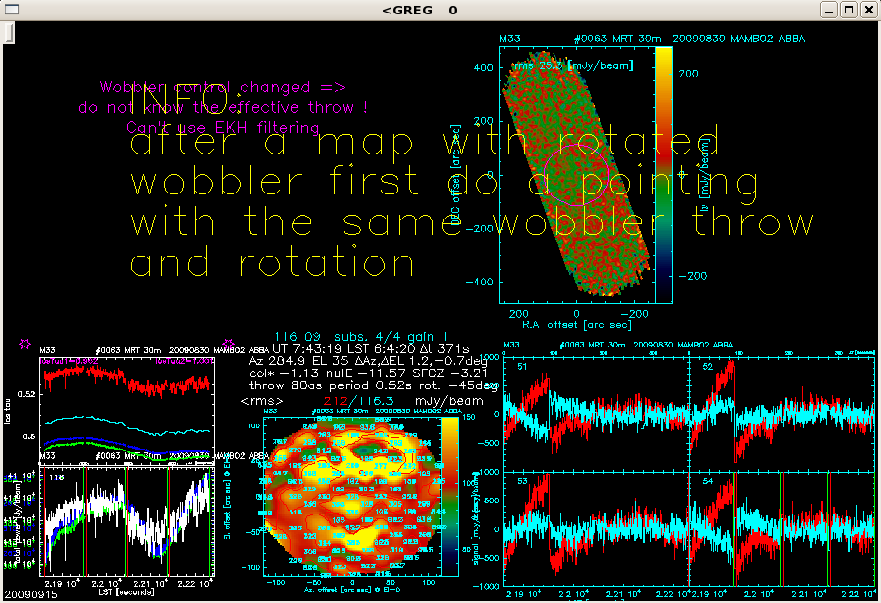Click the yellow 'and rotation' text line
Viewport: 881px width, 603px height.
pos(272,263)
